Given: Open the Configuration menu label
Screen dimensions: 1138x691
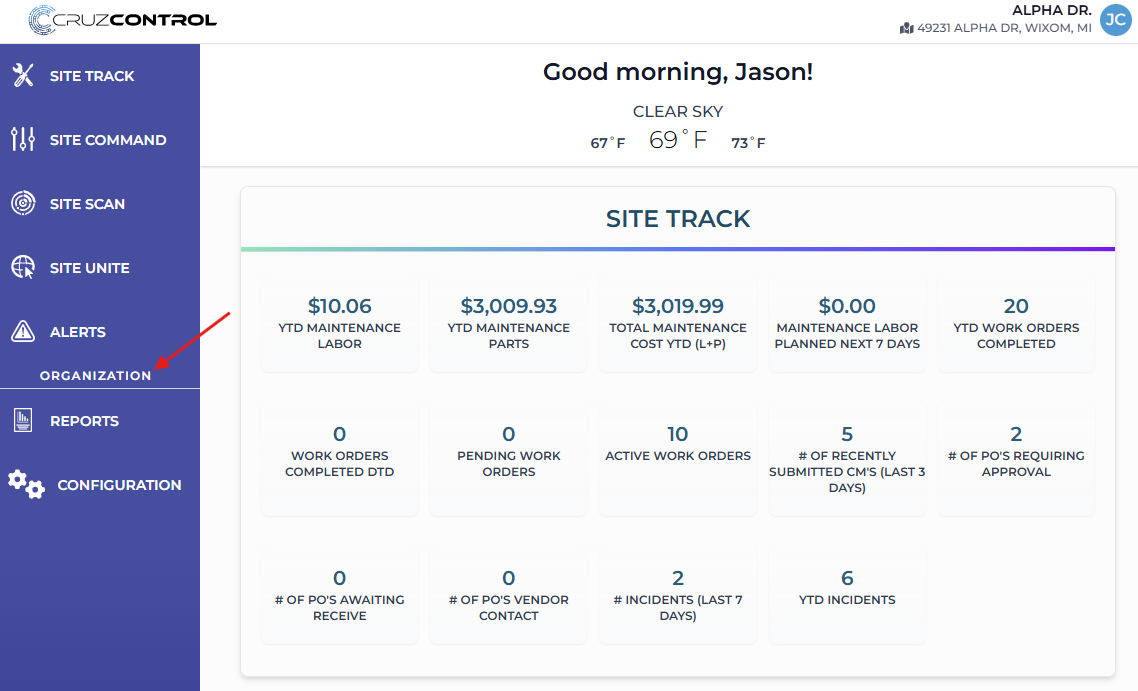Looking at the screenshot, I should [119, 485].
